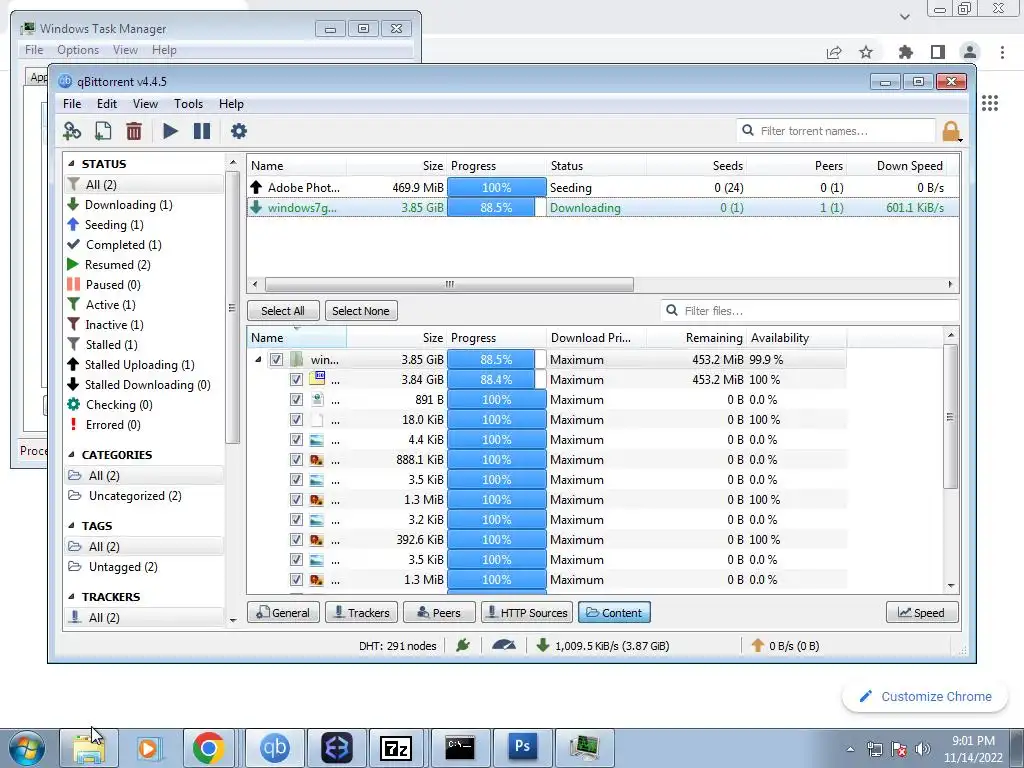This screenshot has height=768, width=1024.
Task: Open Options via the gear toolbar icon
Action: tap(238, 131)
